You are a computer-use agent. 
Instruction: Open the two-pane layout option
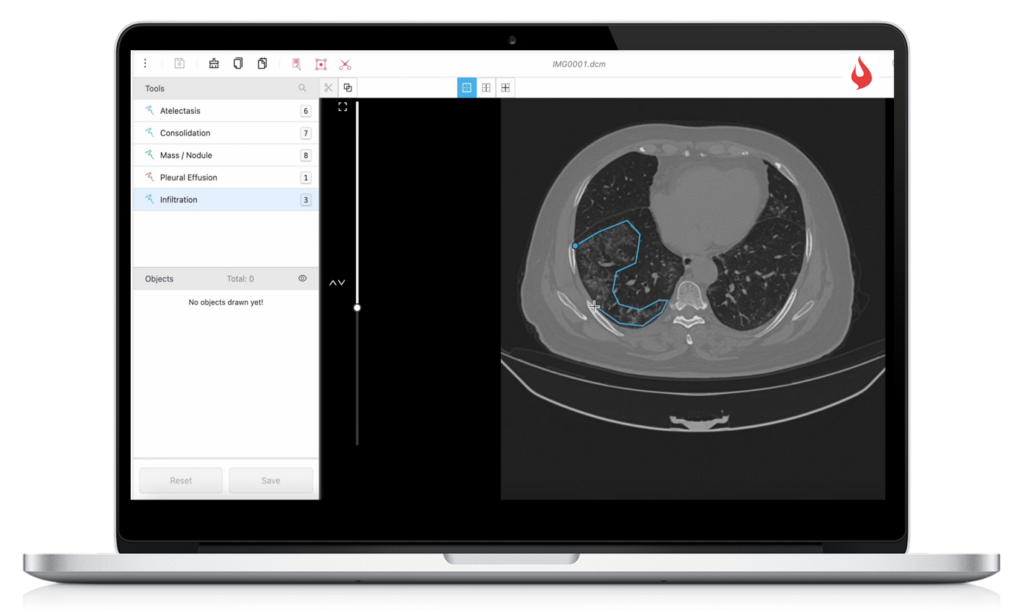click(x=486, y=87)
